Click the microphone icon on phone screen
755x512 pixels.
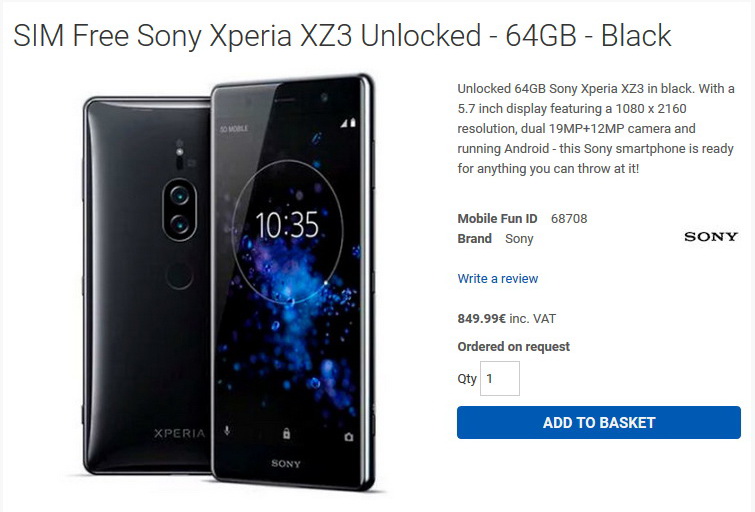click(x=227, y=430)
